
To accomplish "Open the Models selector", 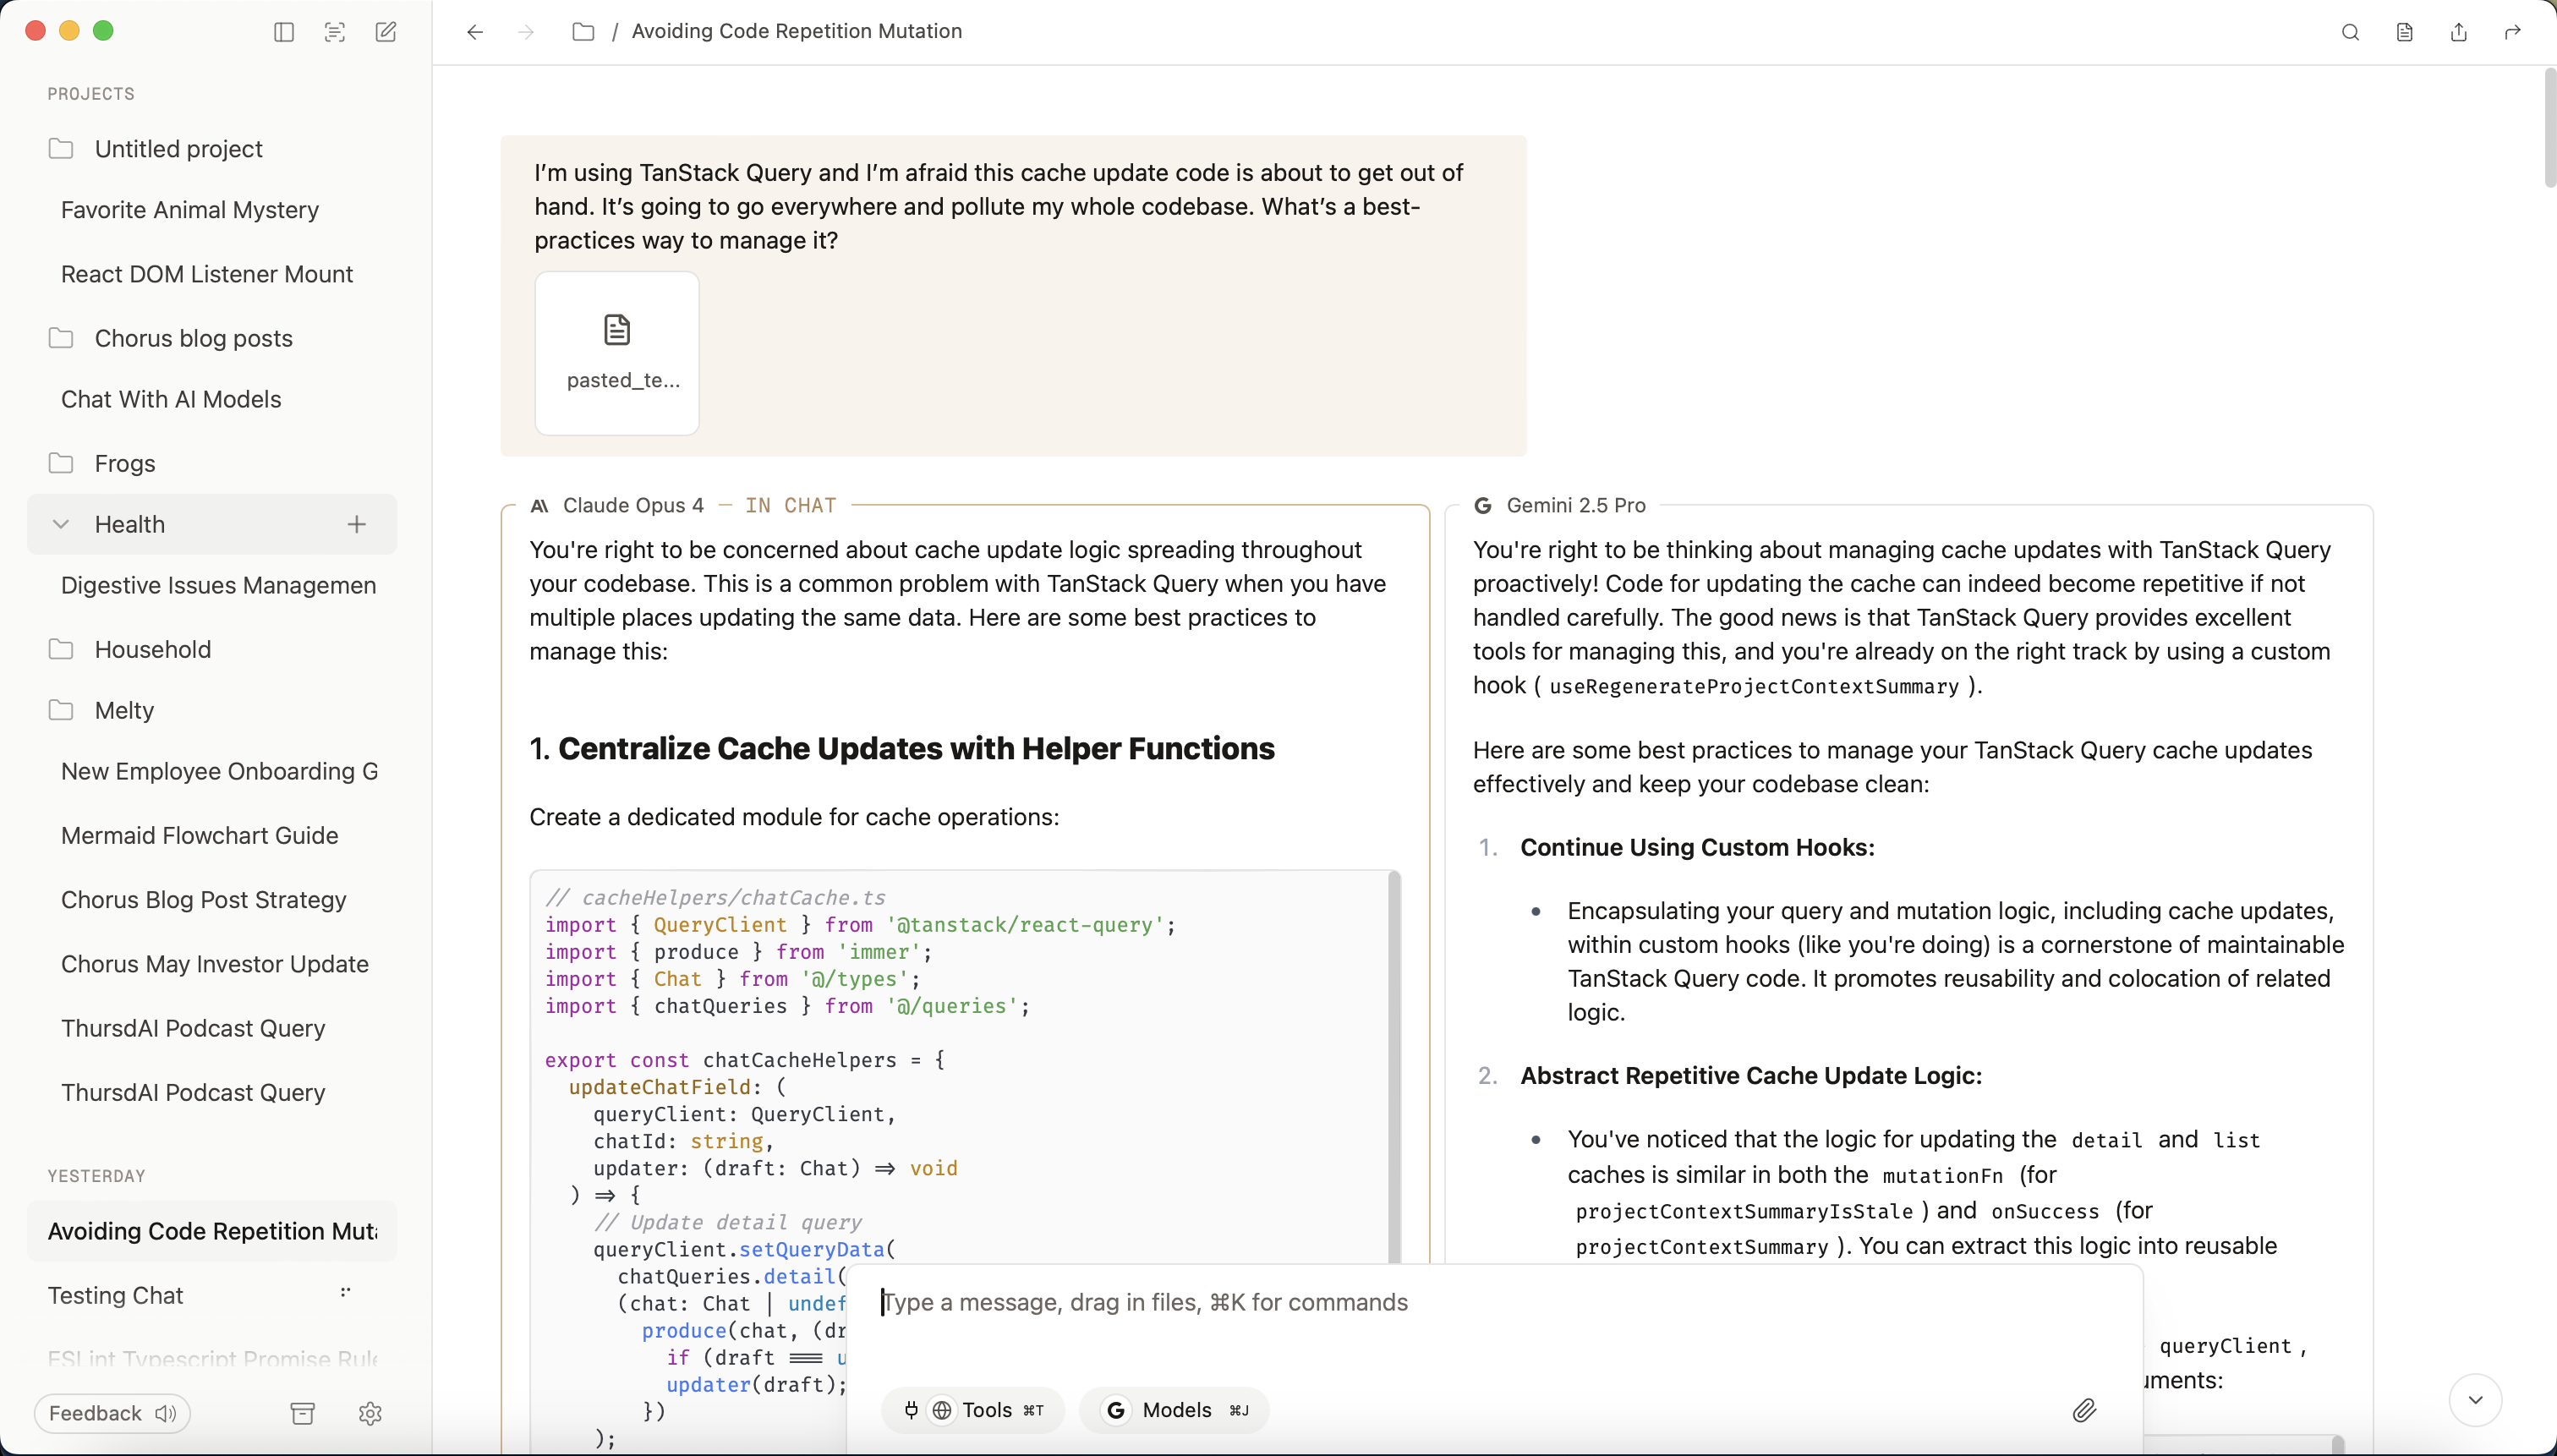I will pyautogui.click(x=1174, y=1410).
